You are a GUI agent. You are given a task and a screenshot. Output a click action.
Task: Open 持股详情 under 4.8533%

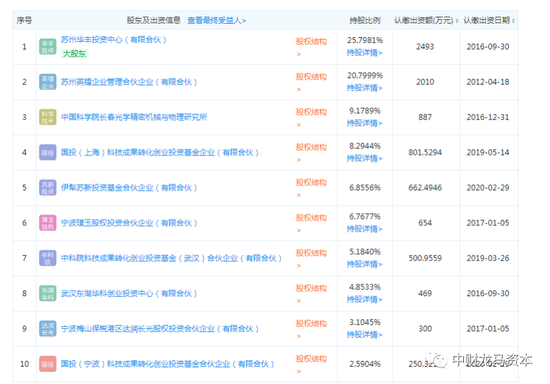pyautogui.click(x=364, y=299)
